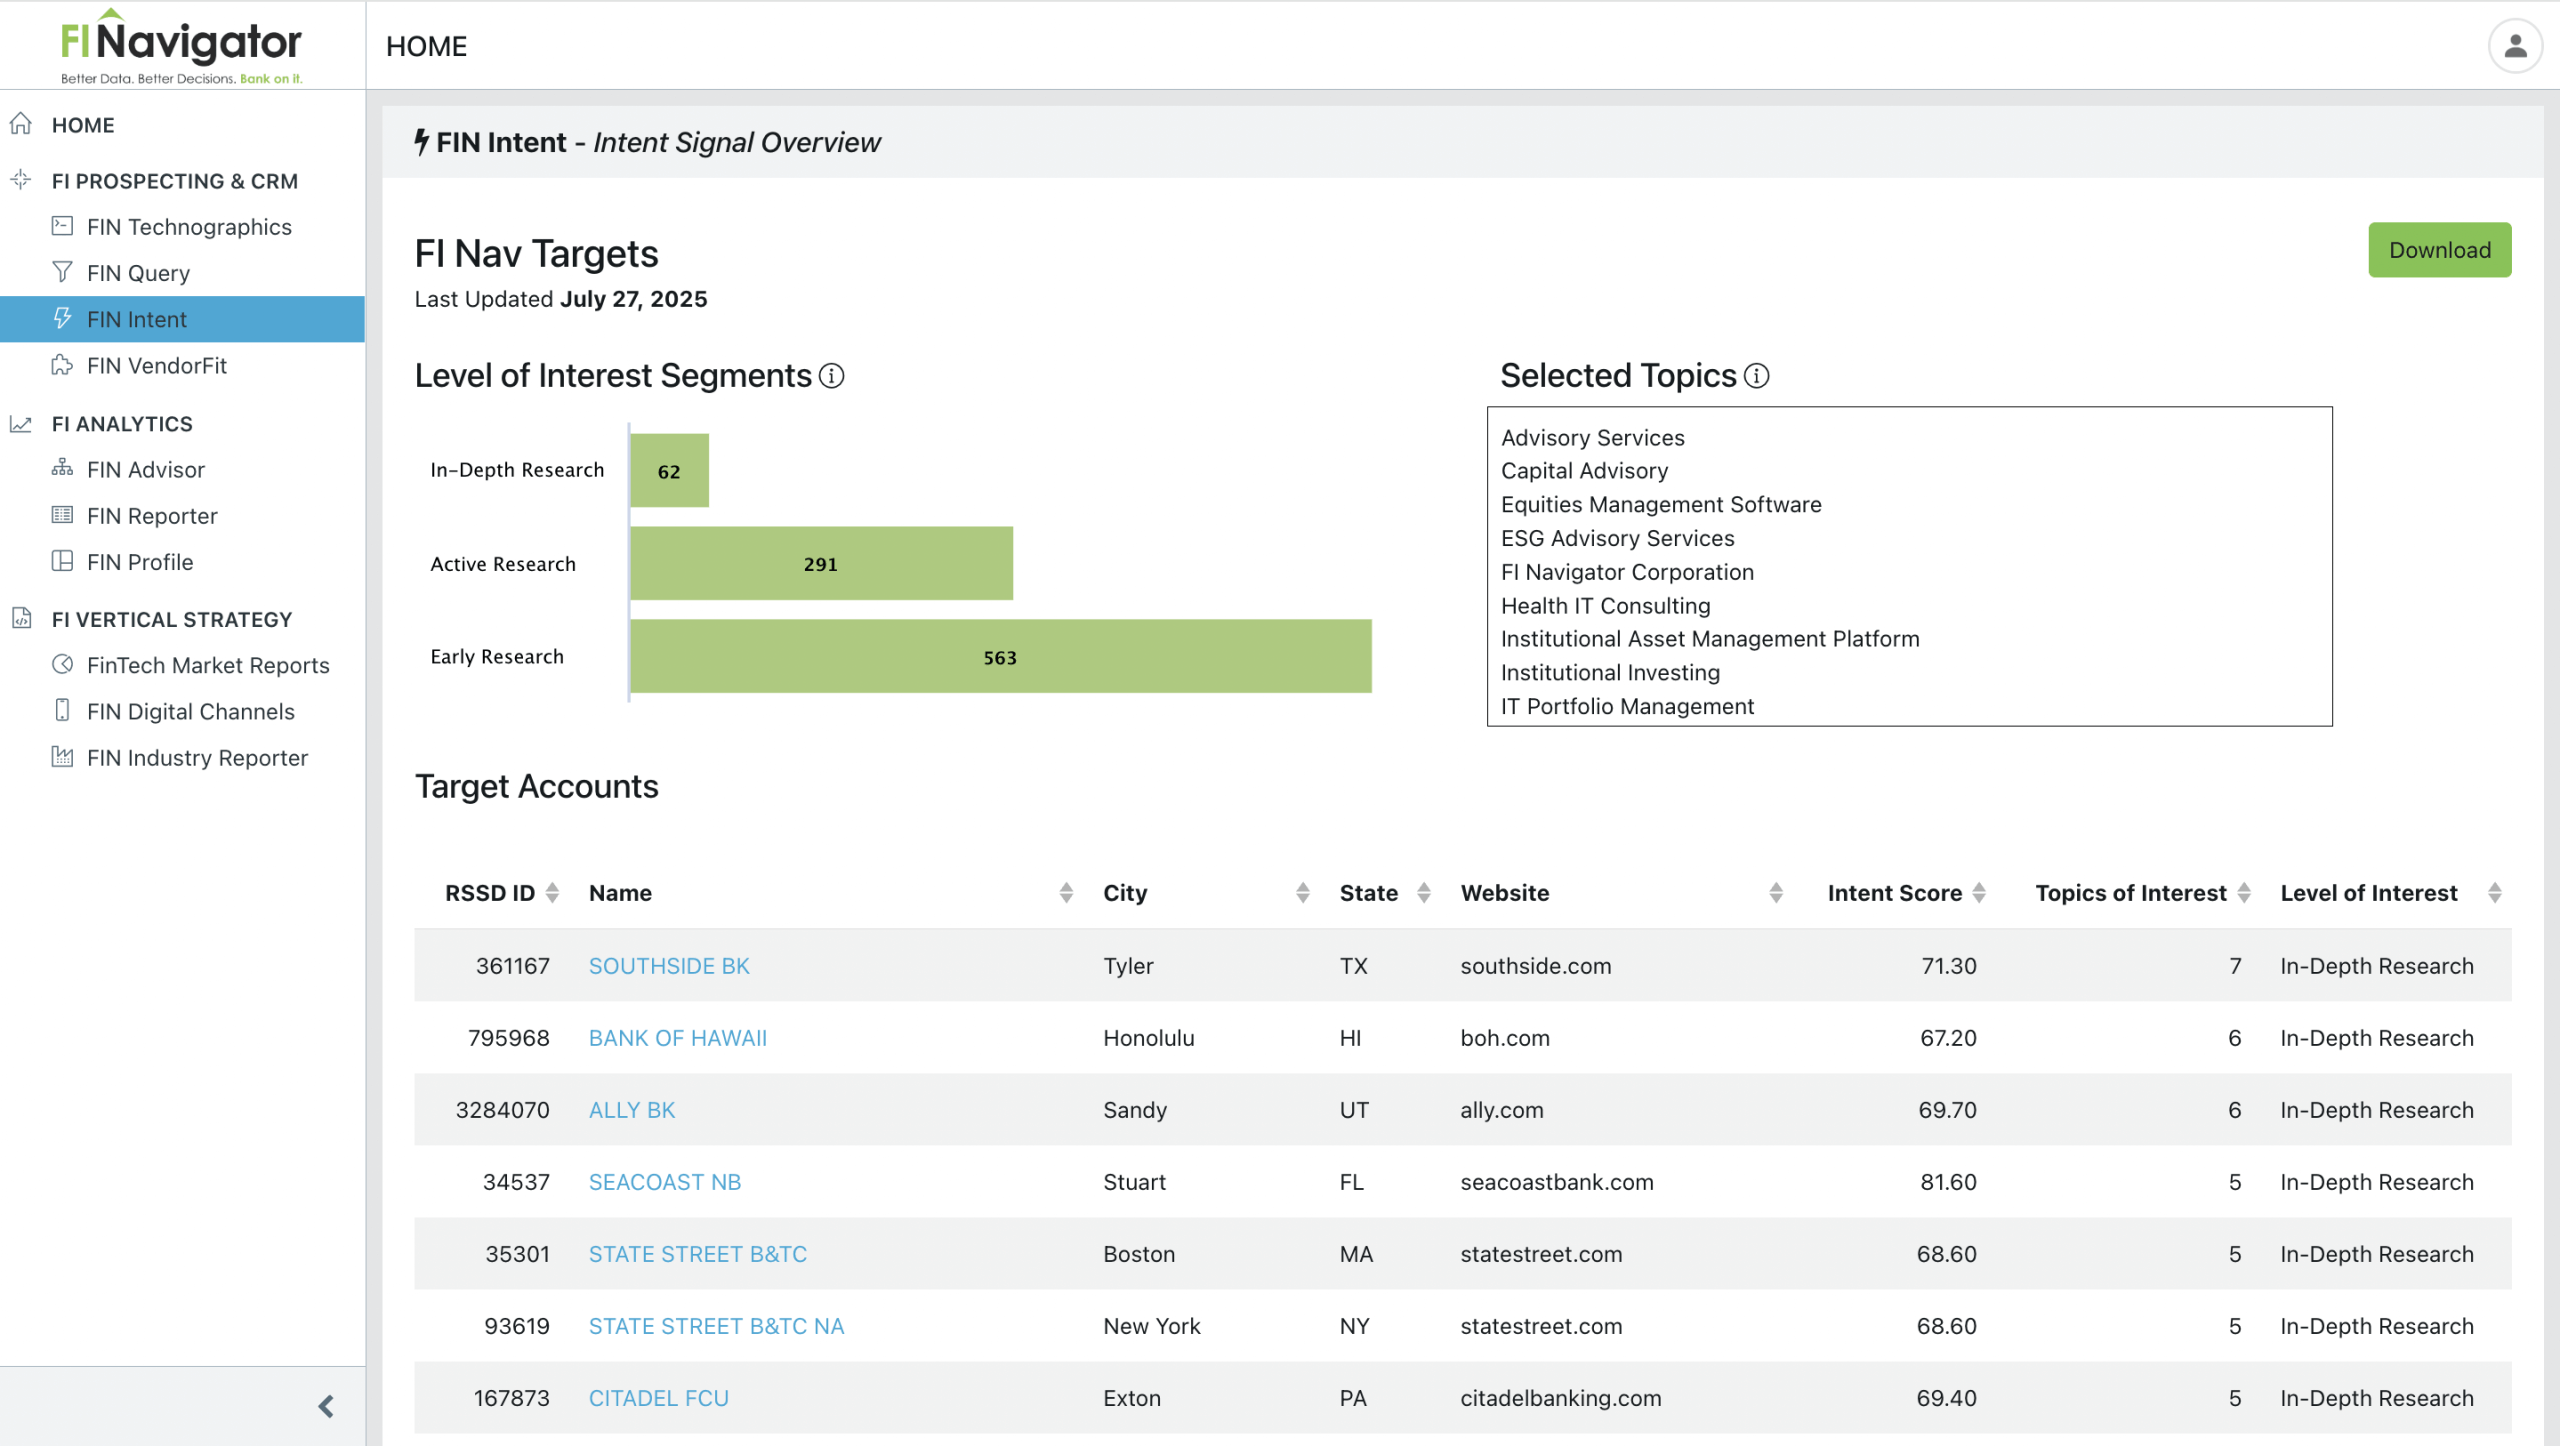Open the CITADEL FCU account link
Image resolution: width=2560 pixels, height=1446 pixels.
click(659, 1398)
